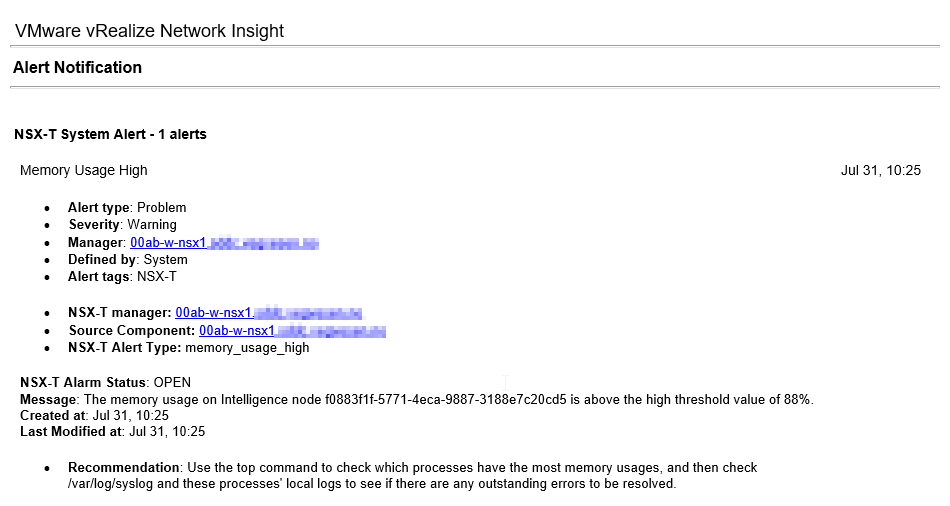Click the Alert tags NSX-T line
The image size is (950, 506).
[122, 277]
